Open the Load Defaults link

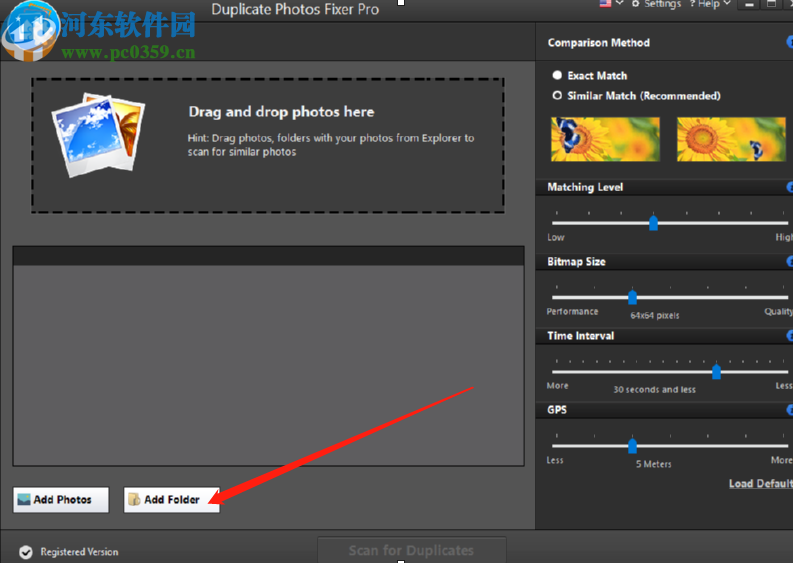761,484
